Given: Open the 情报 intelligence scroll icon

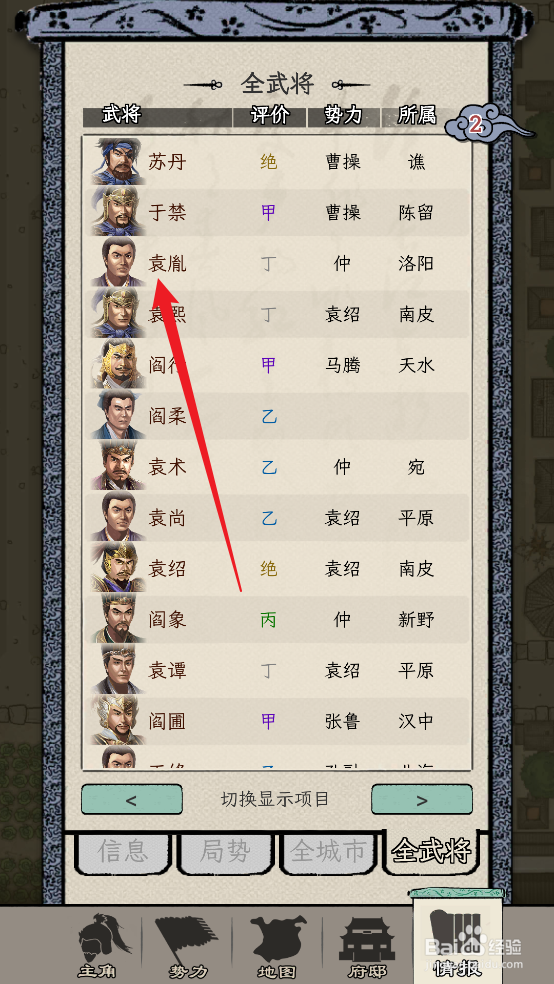Looking at the screenshot, I should click(457, 938).
